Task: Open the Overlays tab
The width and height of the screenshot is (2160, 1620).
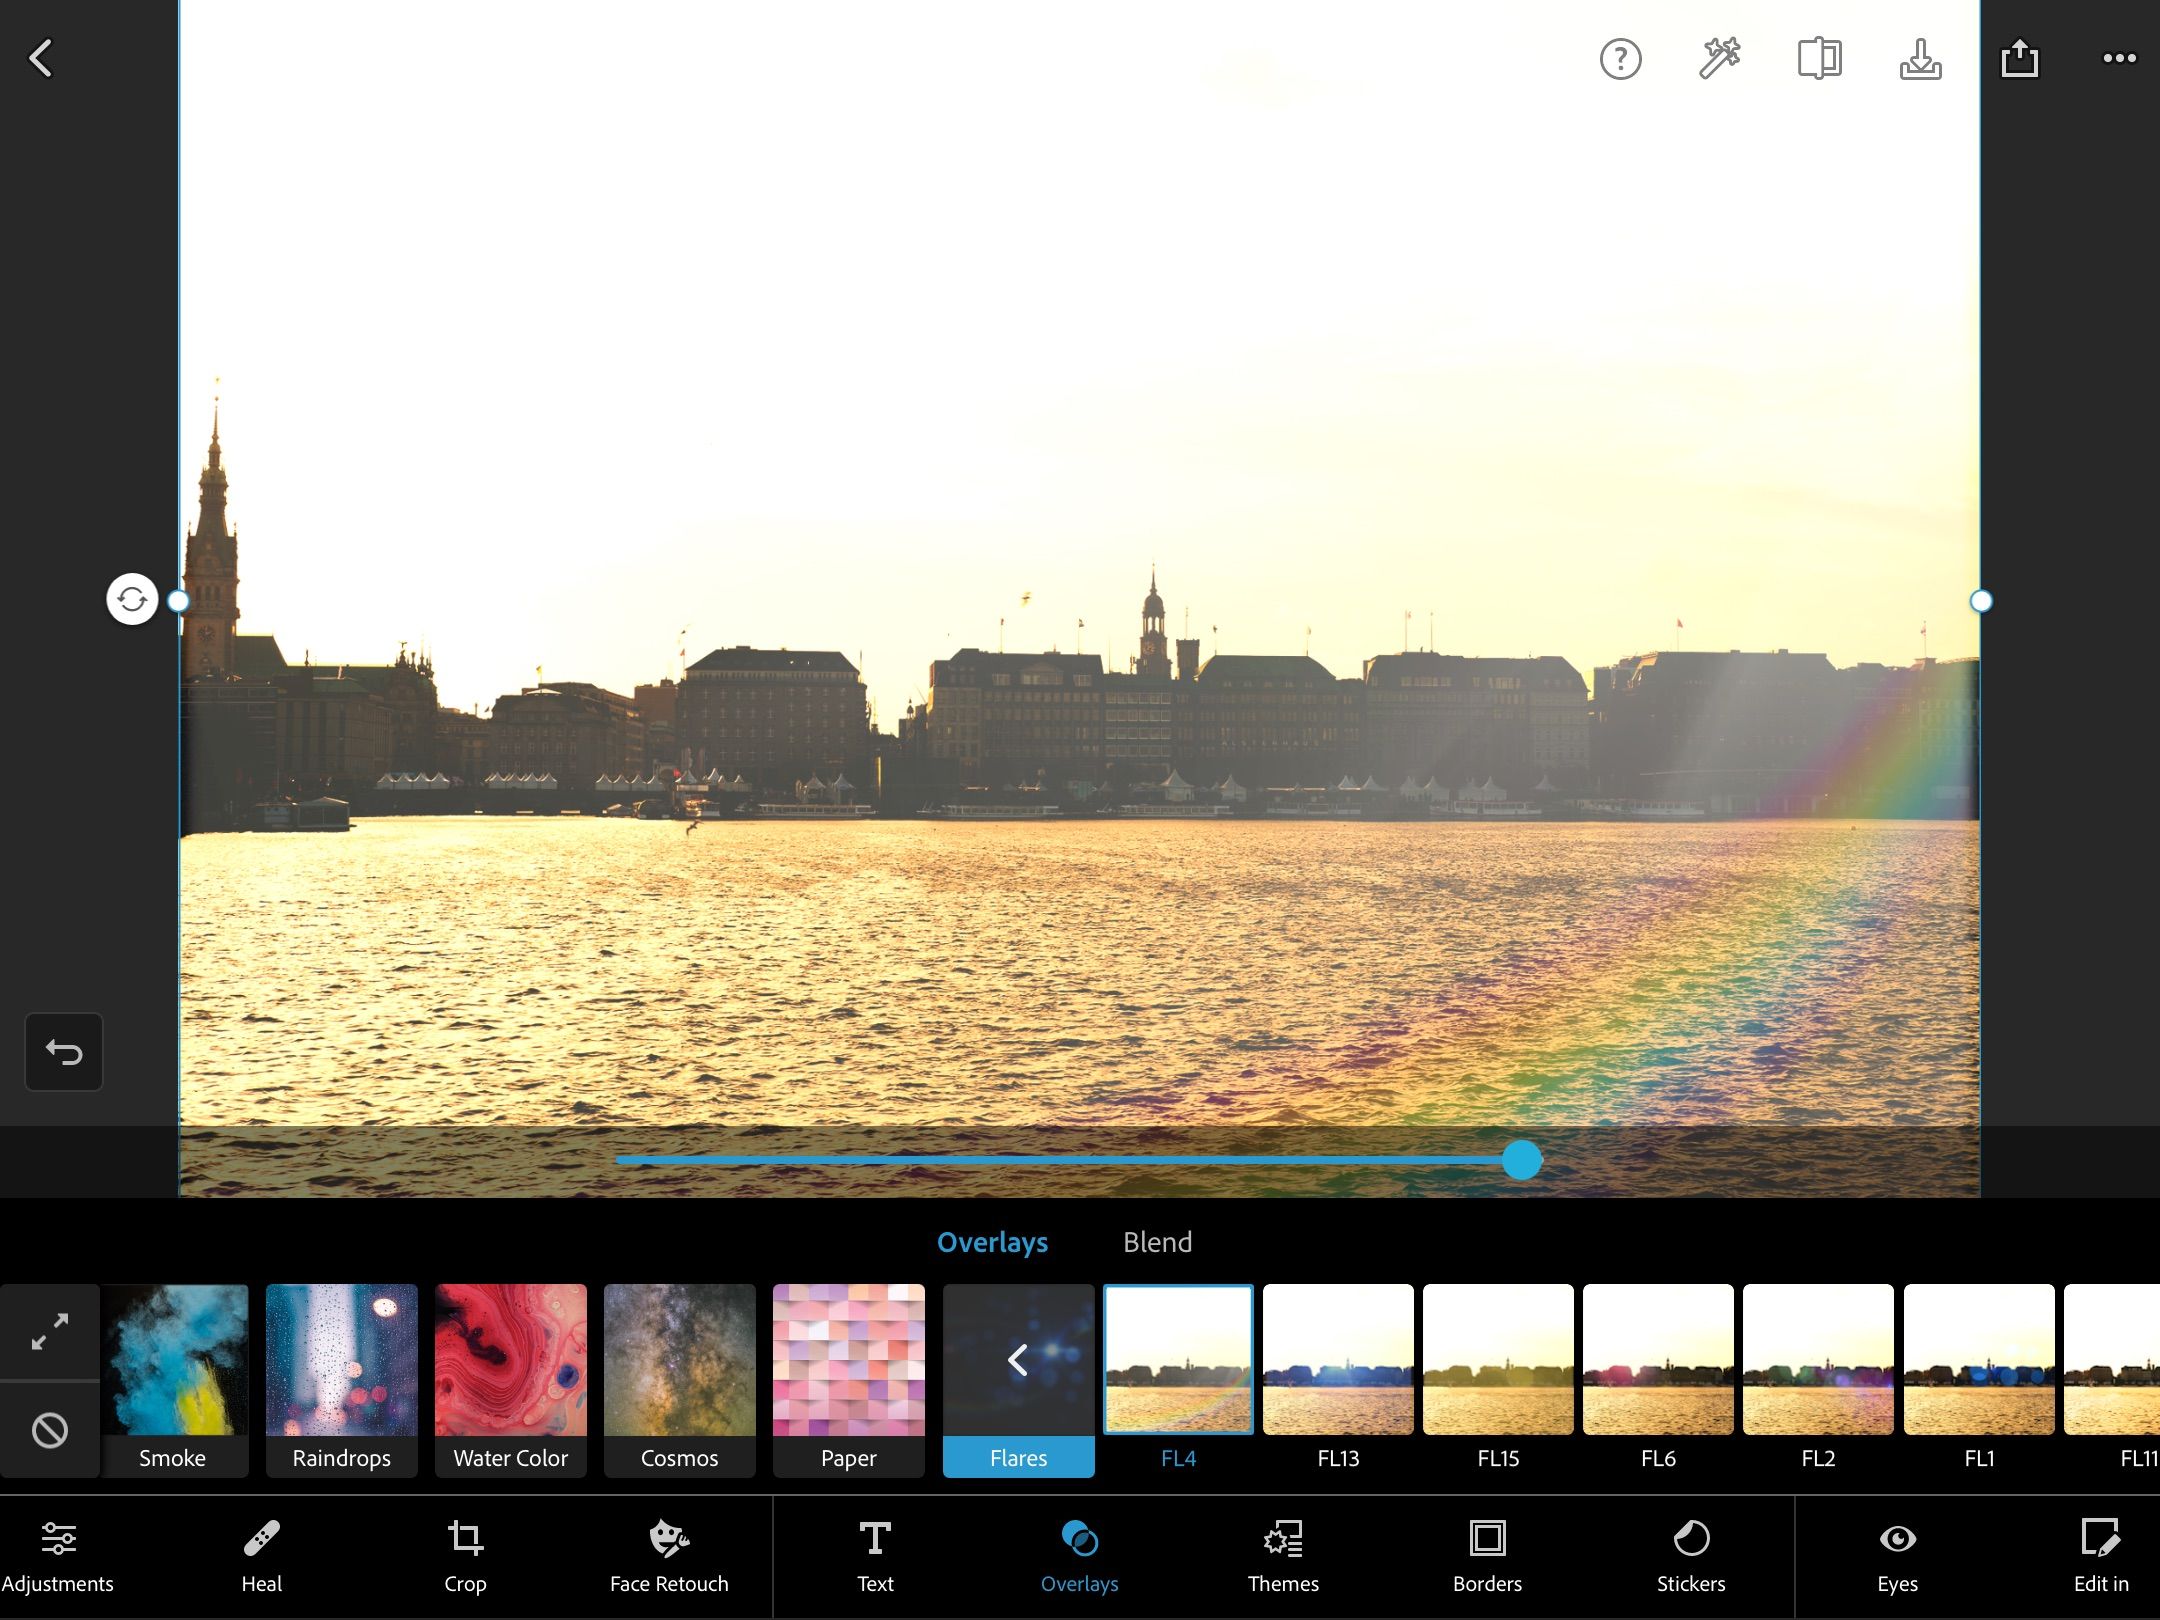Action: [992, 1242]
